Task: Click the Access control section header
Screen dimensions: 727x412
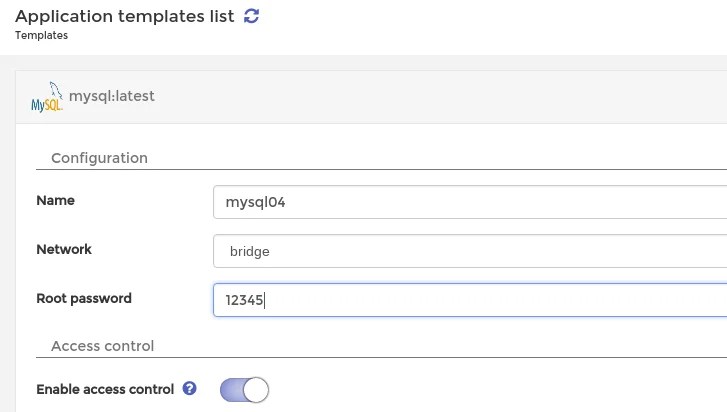Action: [x=102, y=346]
